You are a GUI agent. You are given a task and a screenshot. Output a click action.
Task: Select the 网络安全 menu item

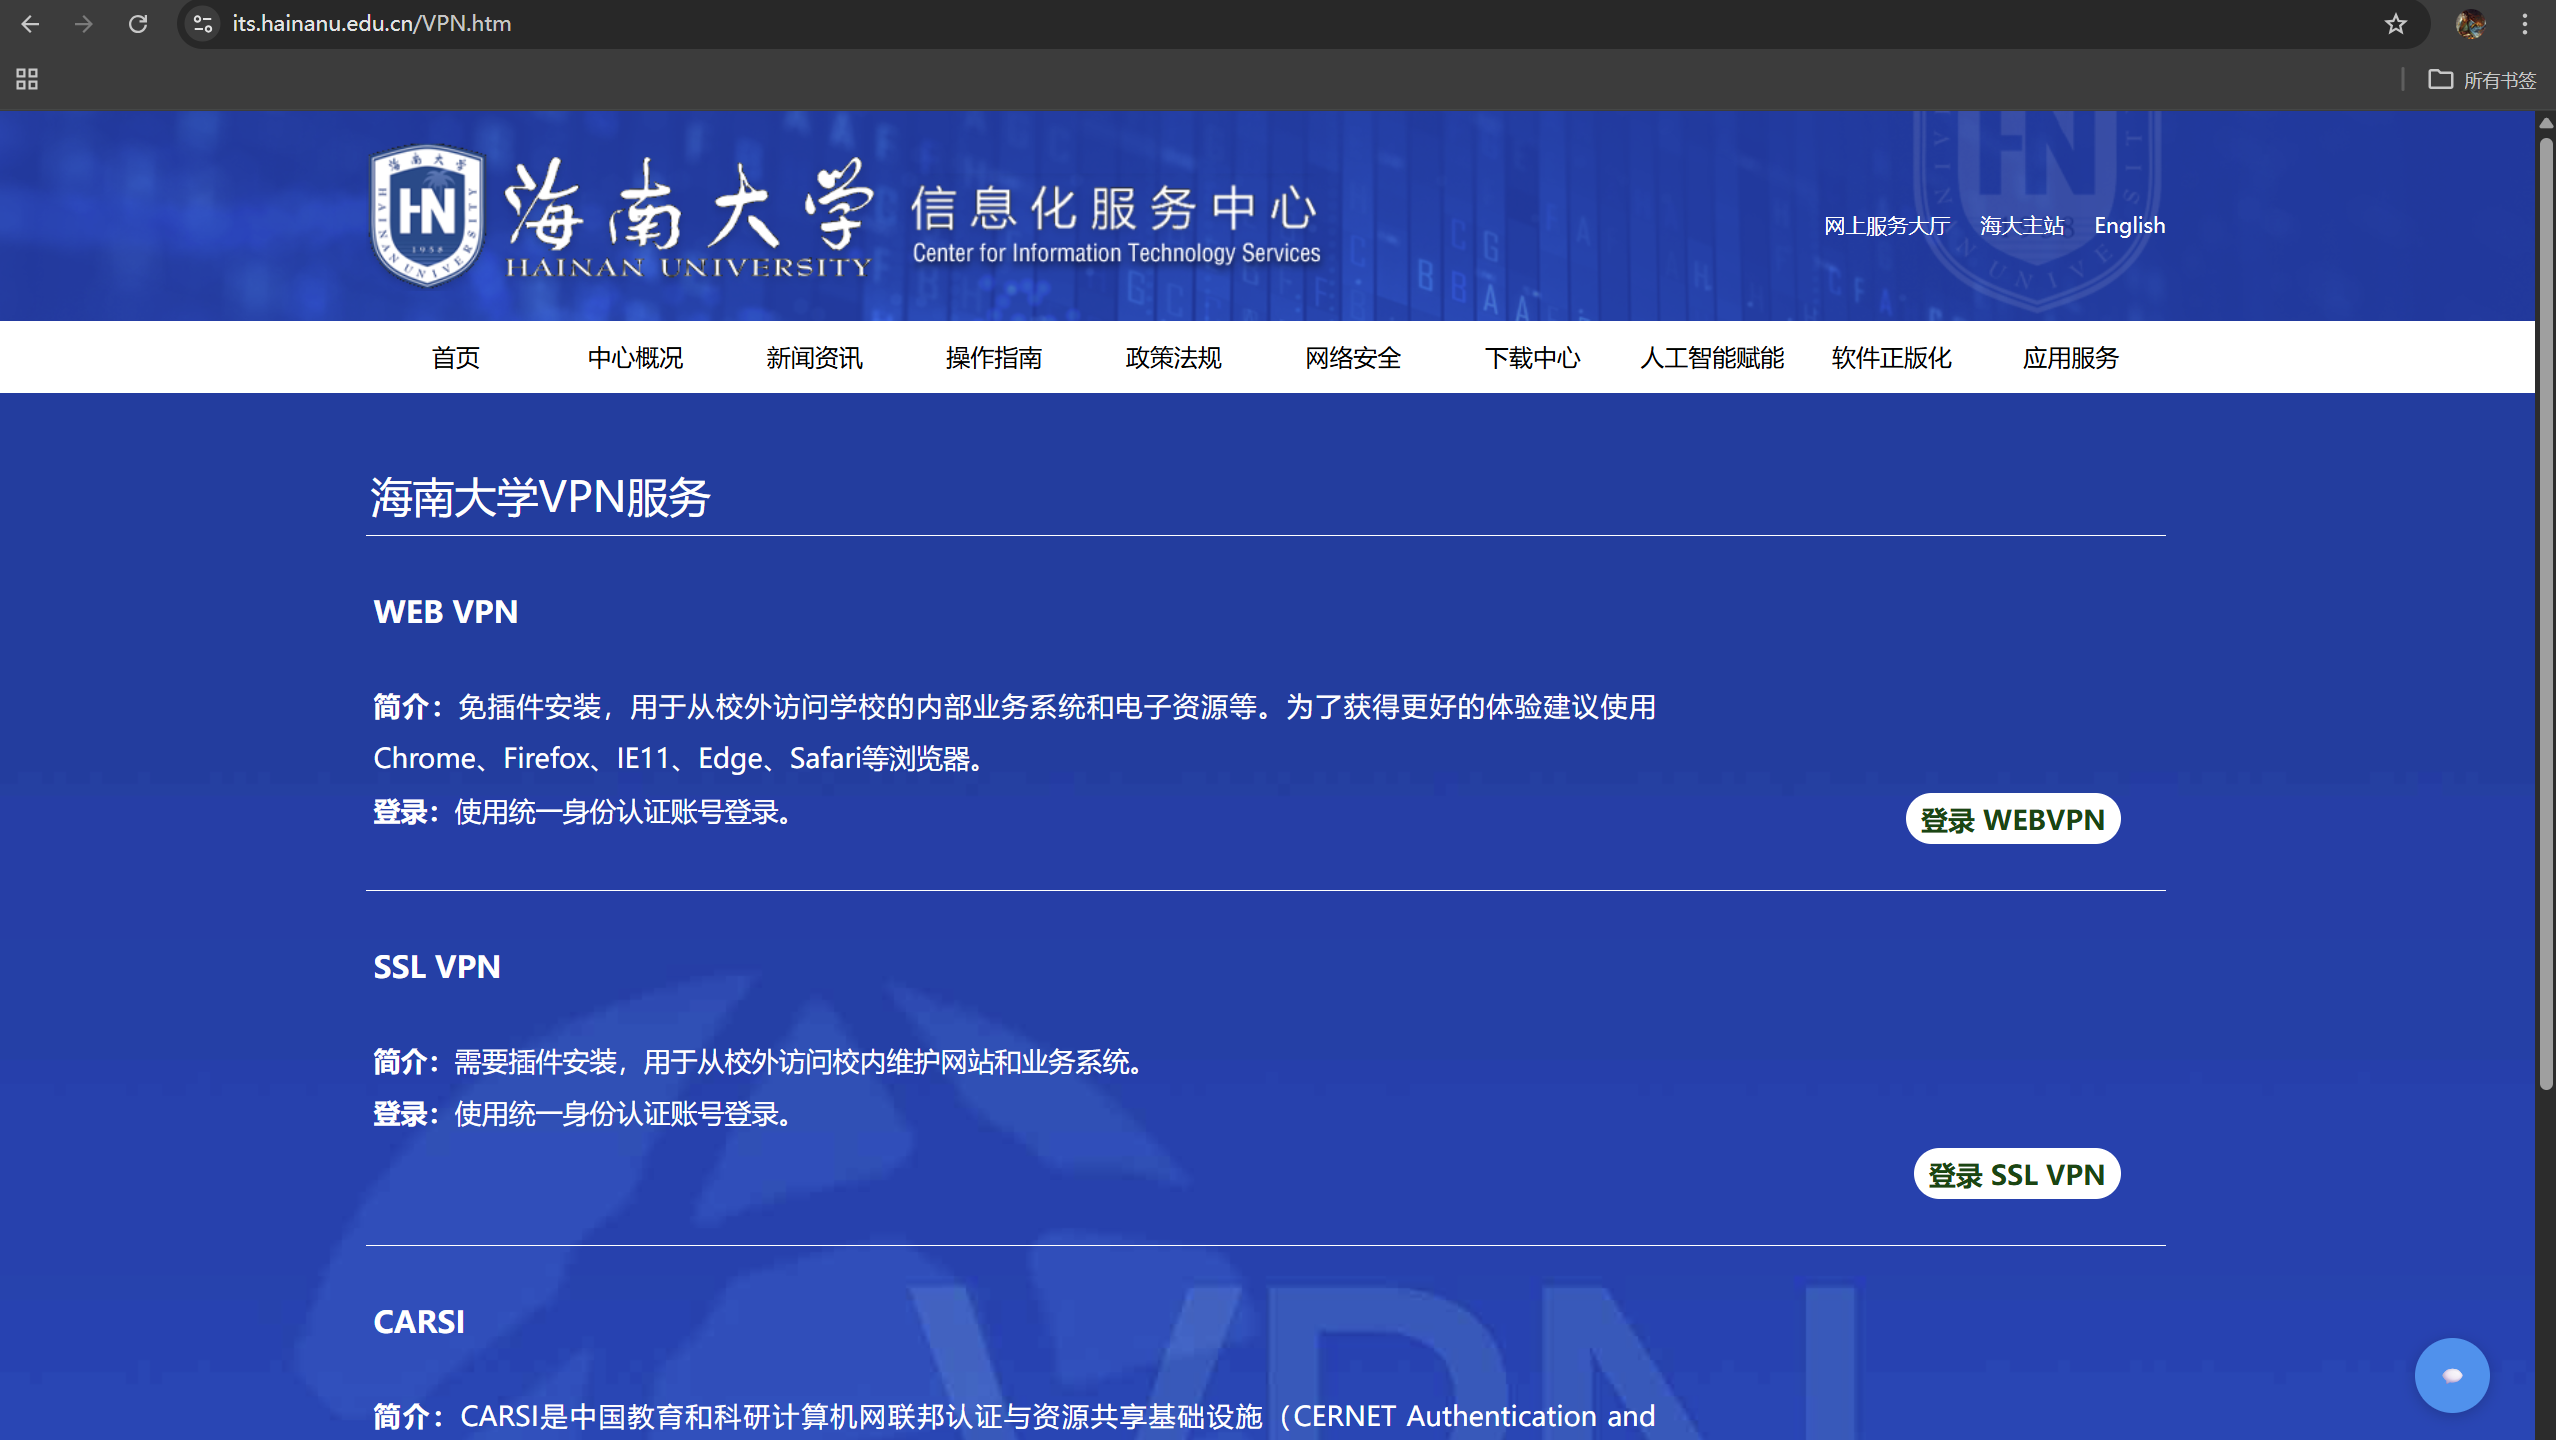pyautogui.click(x=1352, y=358)
